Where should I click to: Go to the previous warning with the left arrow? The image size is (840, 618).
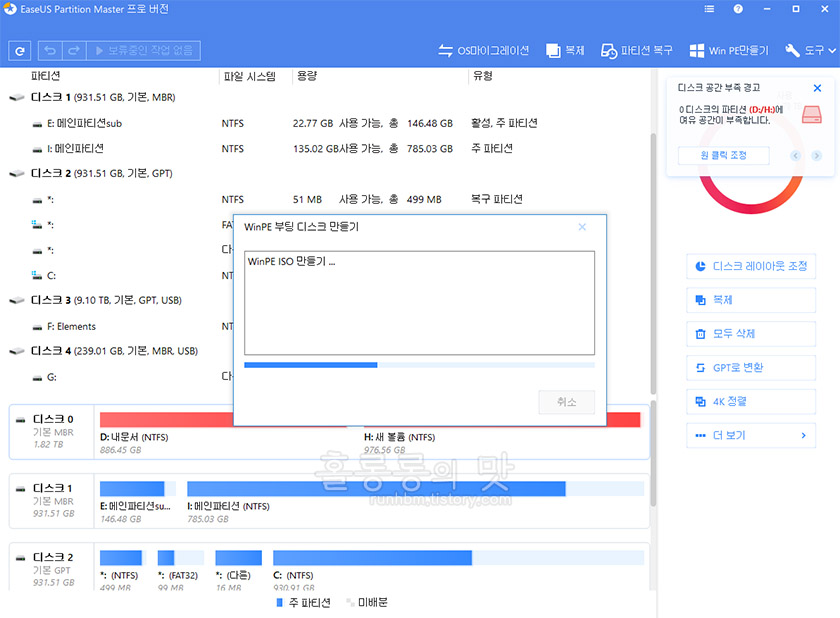click(796, 156)
